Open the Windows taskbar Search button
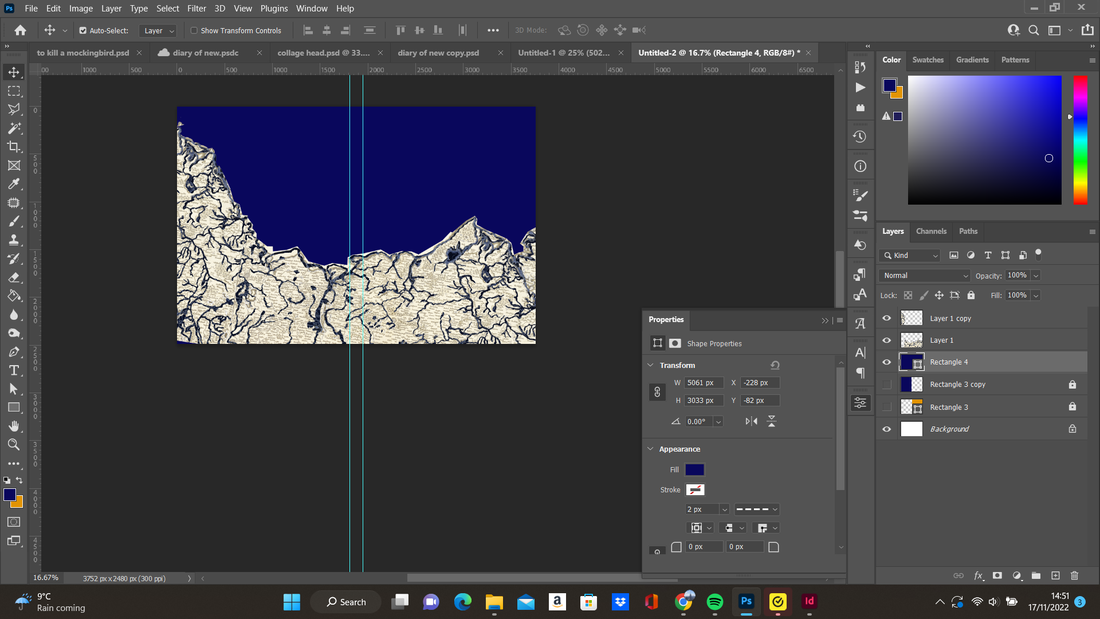1100x619 pixels. point(347,601)
